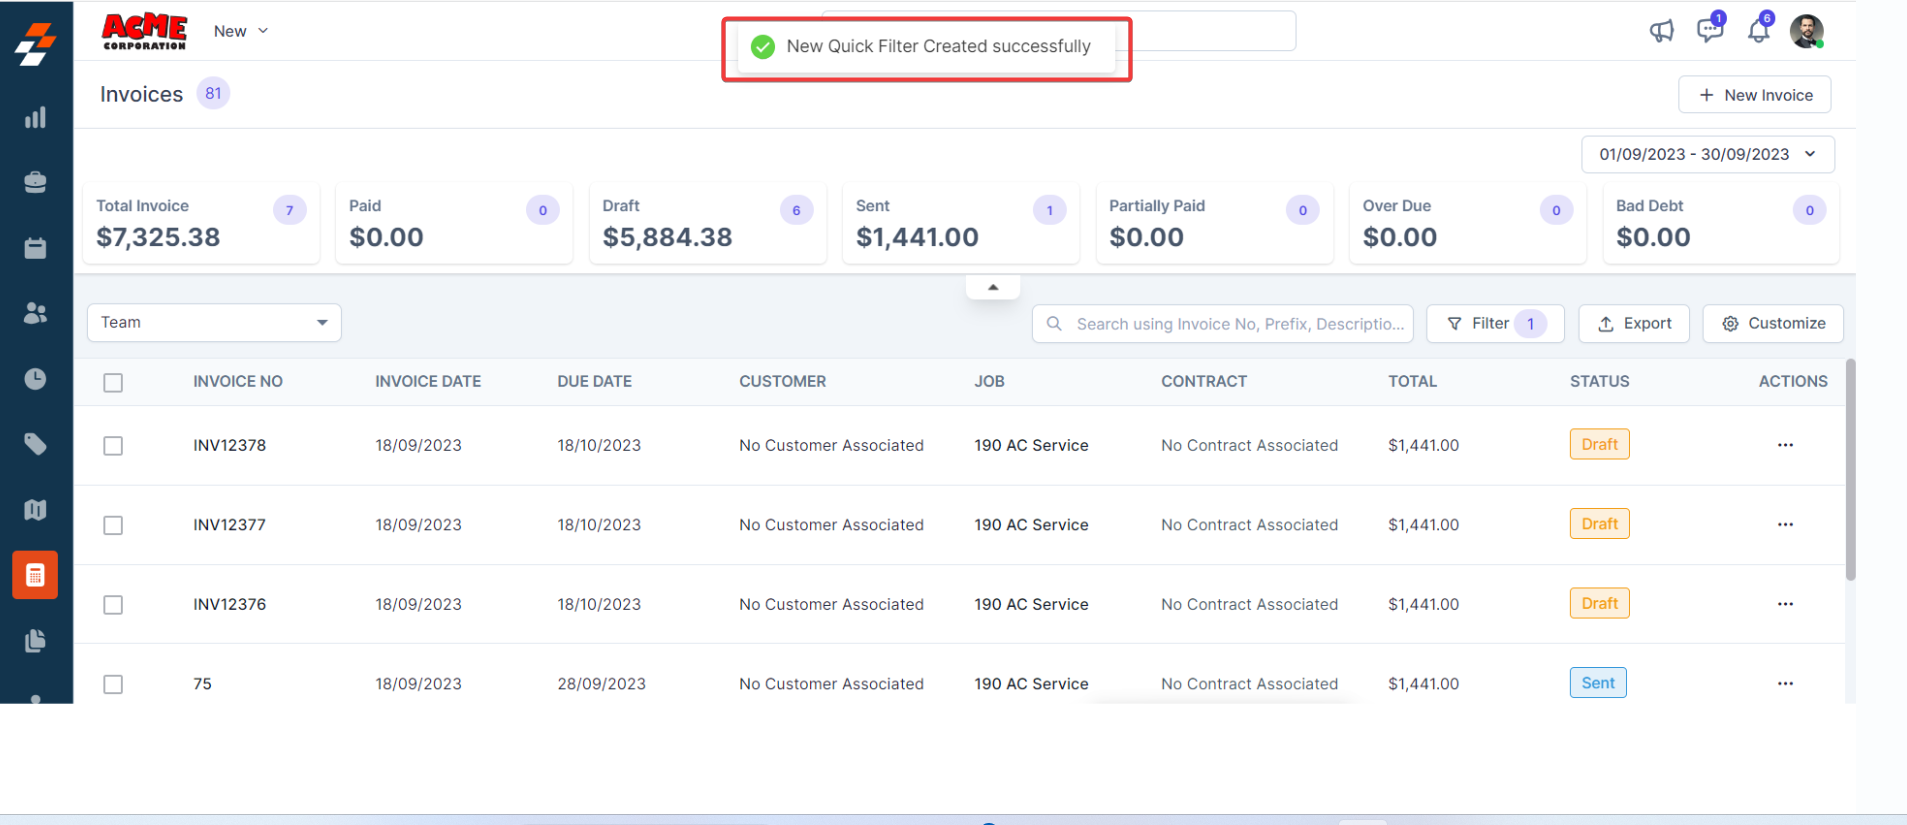This screenshot has height=825, width=1907.
Task: Click the invoice search input field
Action: coord(1237,324)
